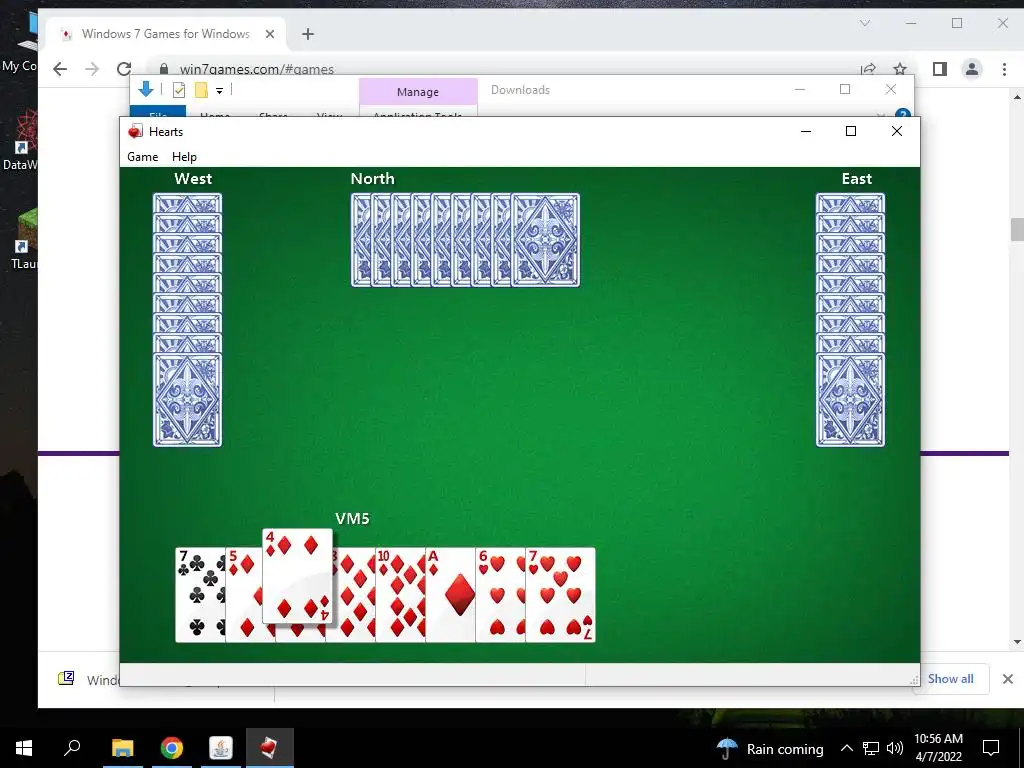Click West player's top face-down card
Viewport: 1024px width, 768px height.
pyautogui.click(x=187, y=202)
